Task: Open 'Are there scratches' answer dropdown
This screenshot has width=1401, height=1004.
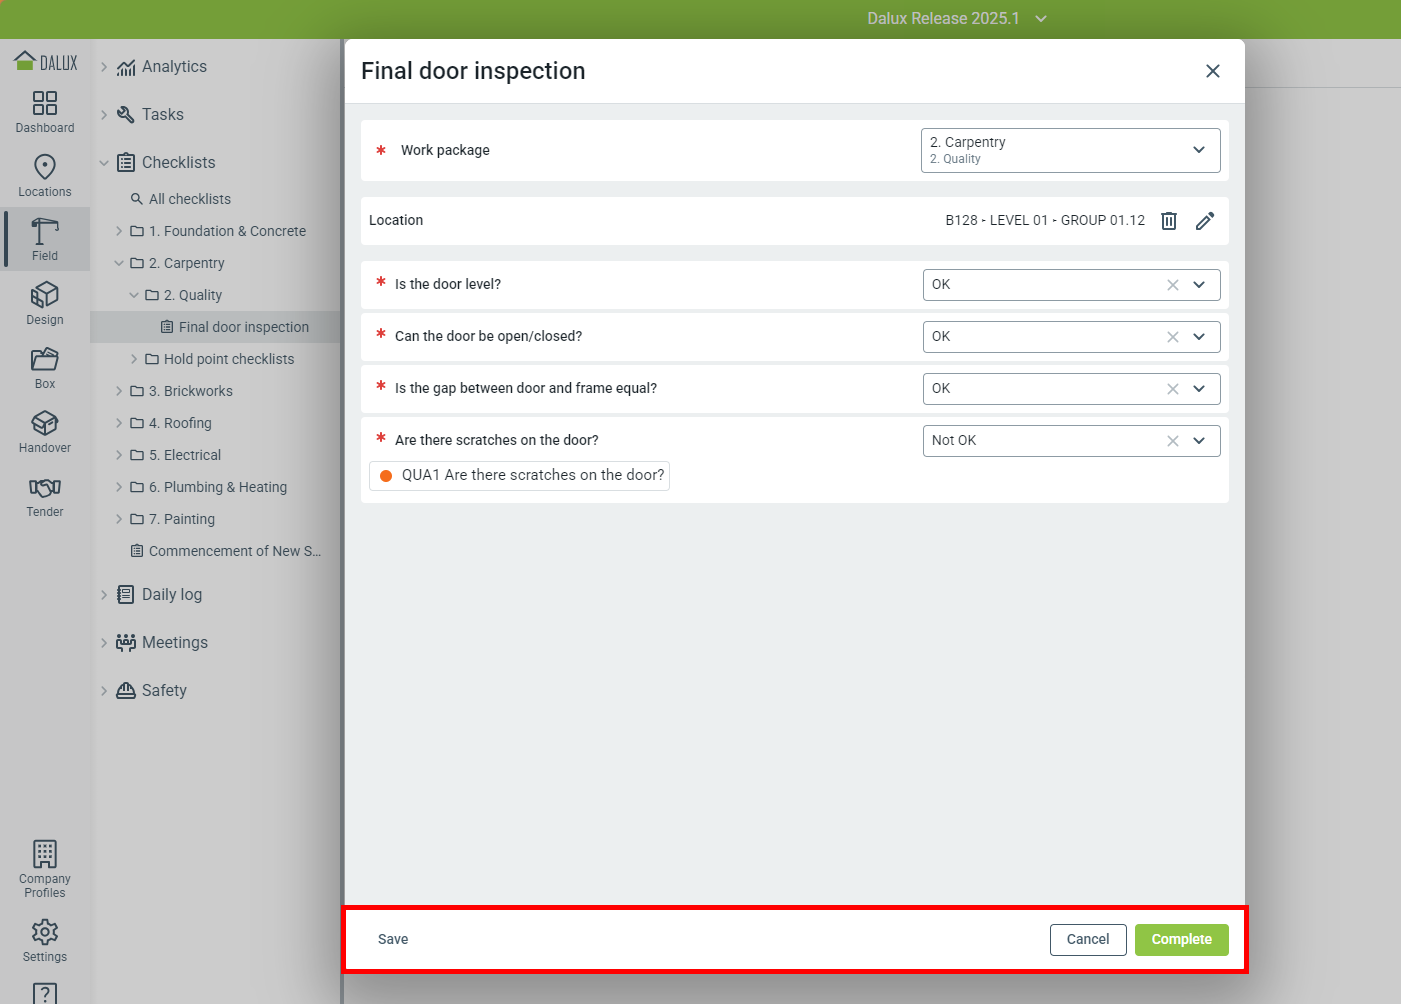Action: pos(1199,441)
